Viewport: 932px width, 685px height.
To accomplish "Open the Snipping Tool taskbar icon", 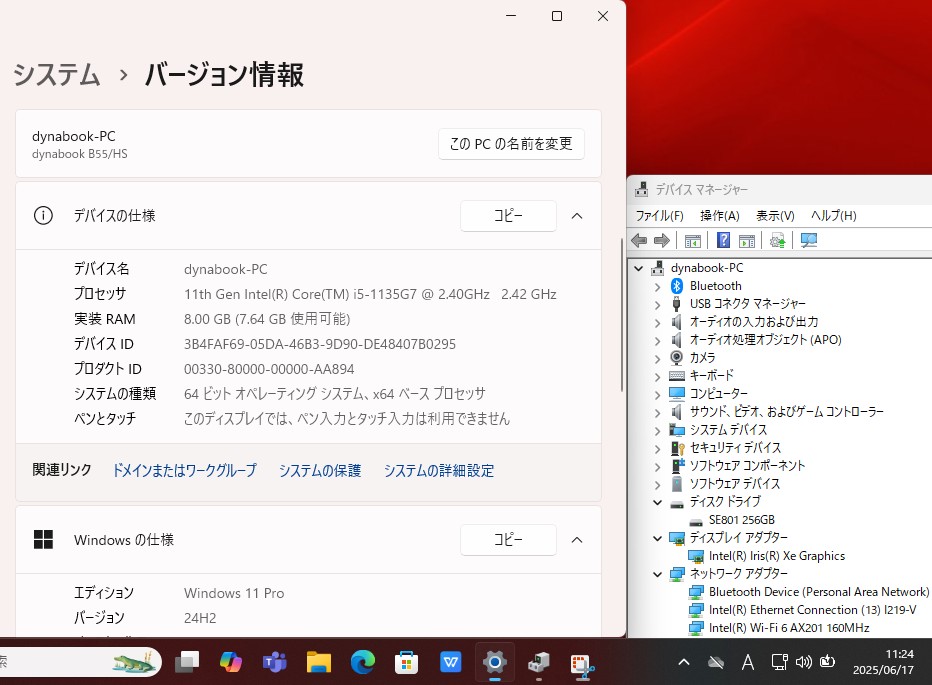I will [582, 664].
